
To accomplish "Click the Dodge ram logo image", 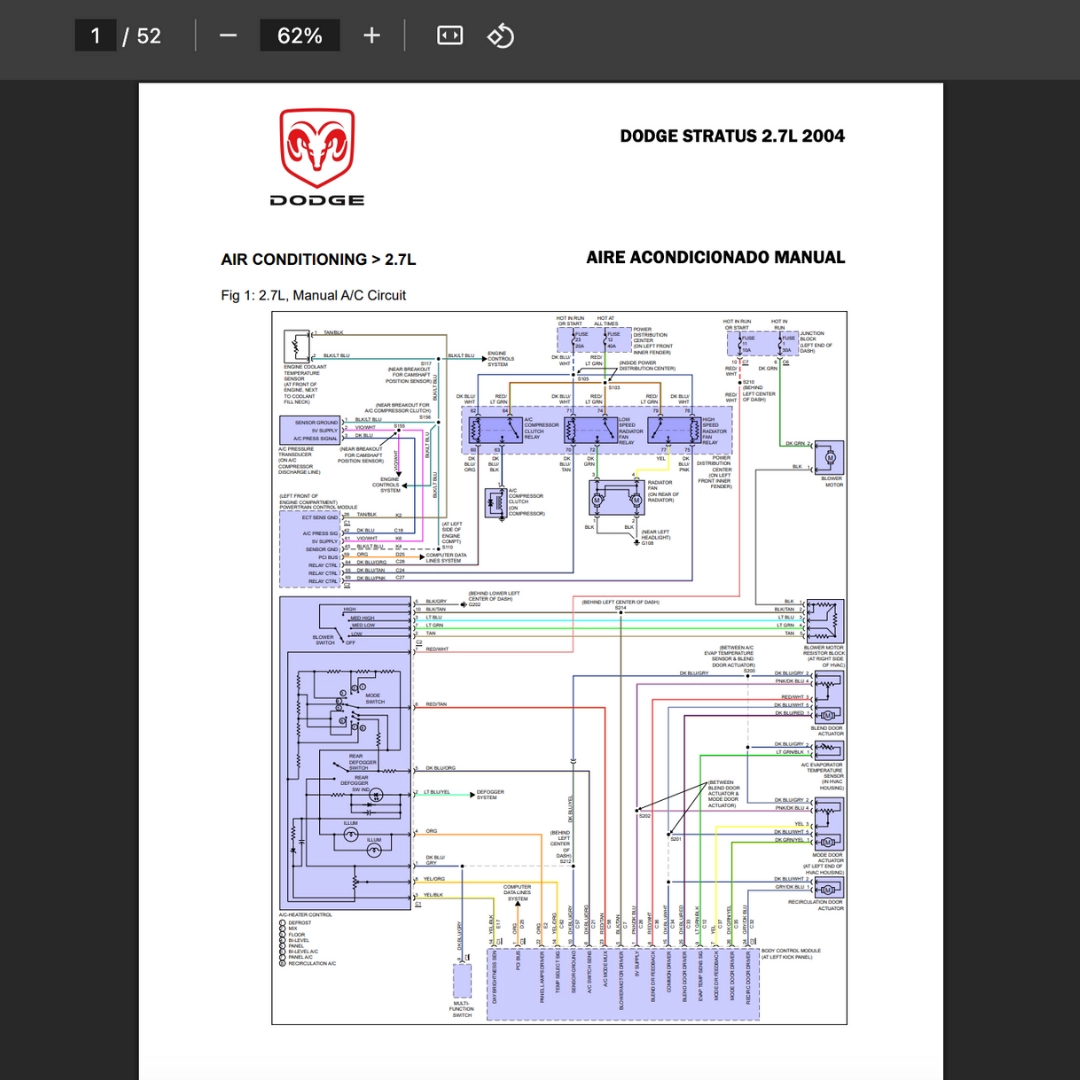I will tap(318, 157).
